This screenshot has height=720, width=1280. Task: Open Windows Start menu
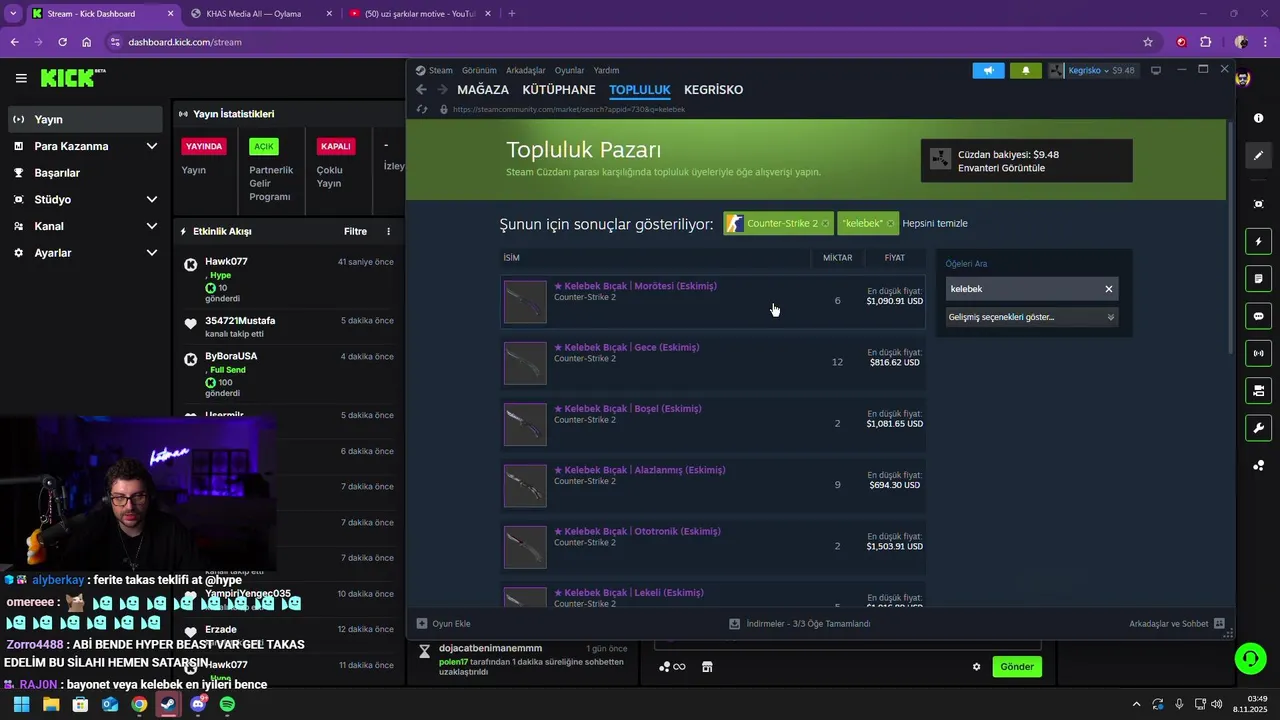pos(21,704)
